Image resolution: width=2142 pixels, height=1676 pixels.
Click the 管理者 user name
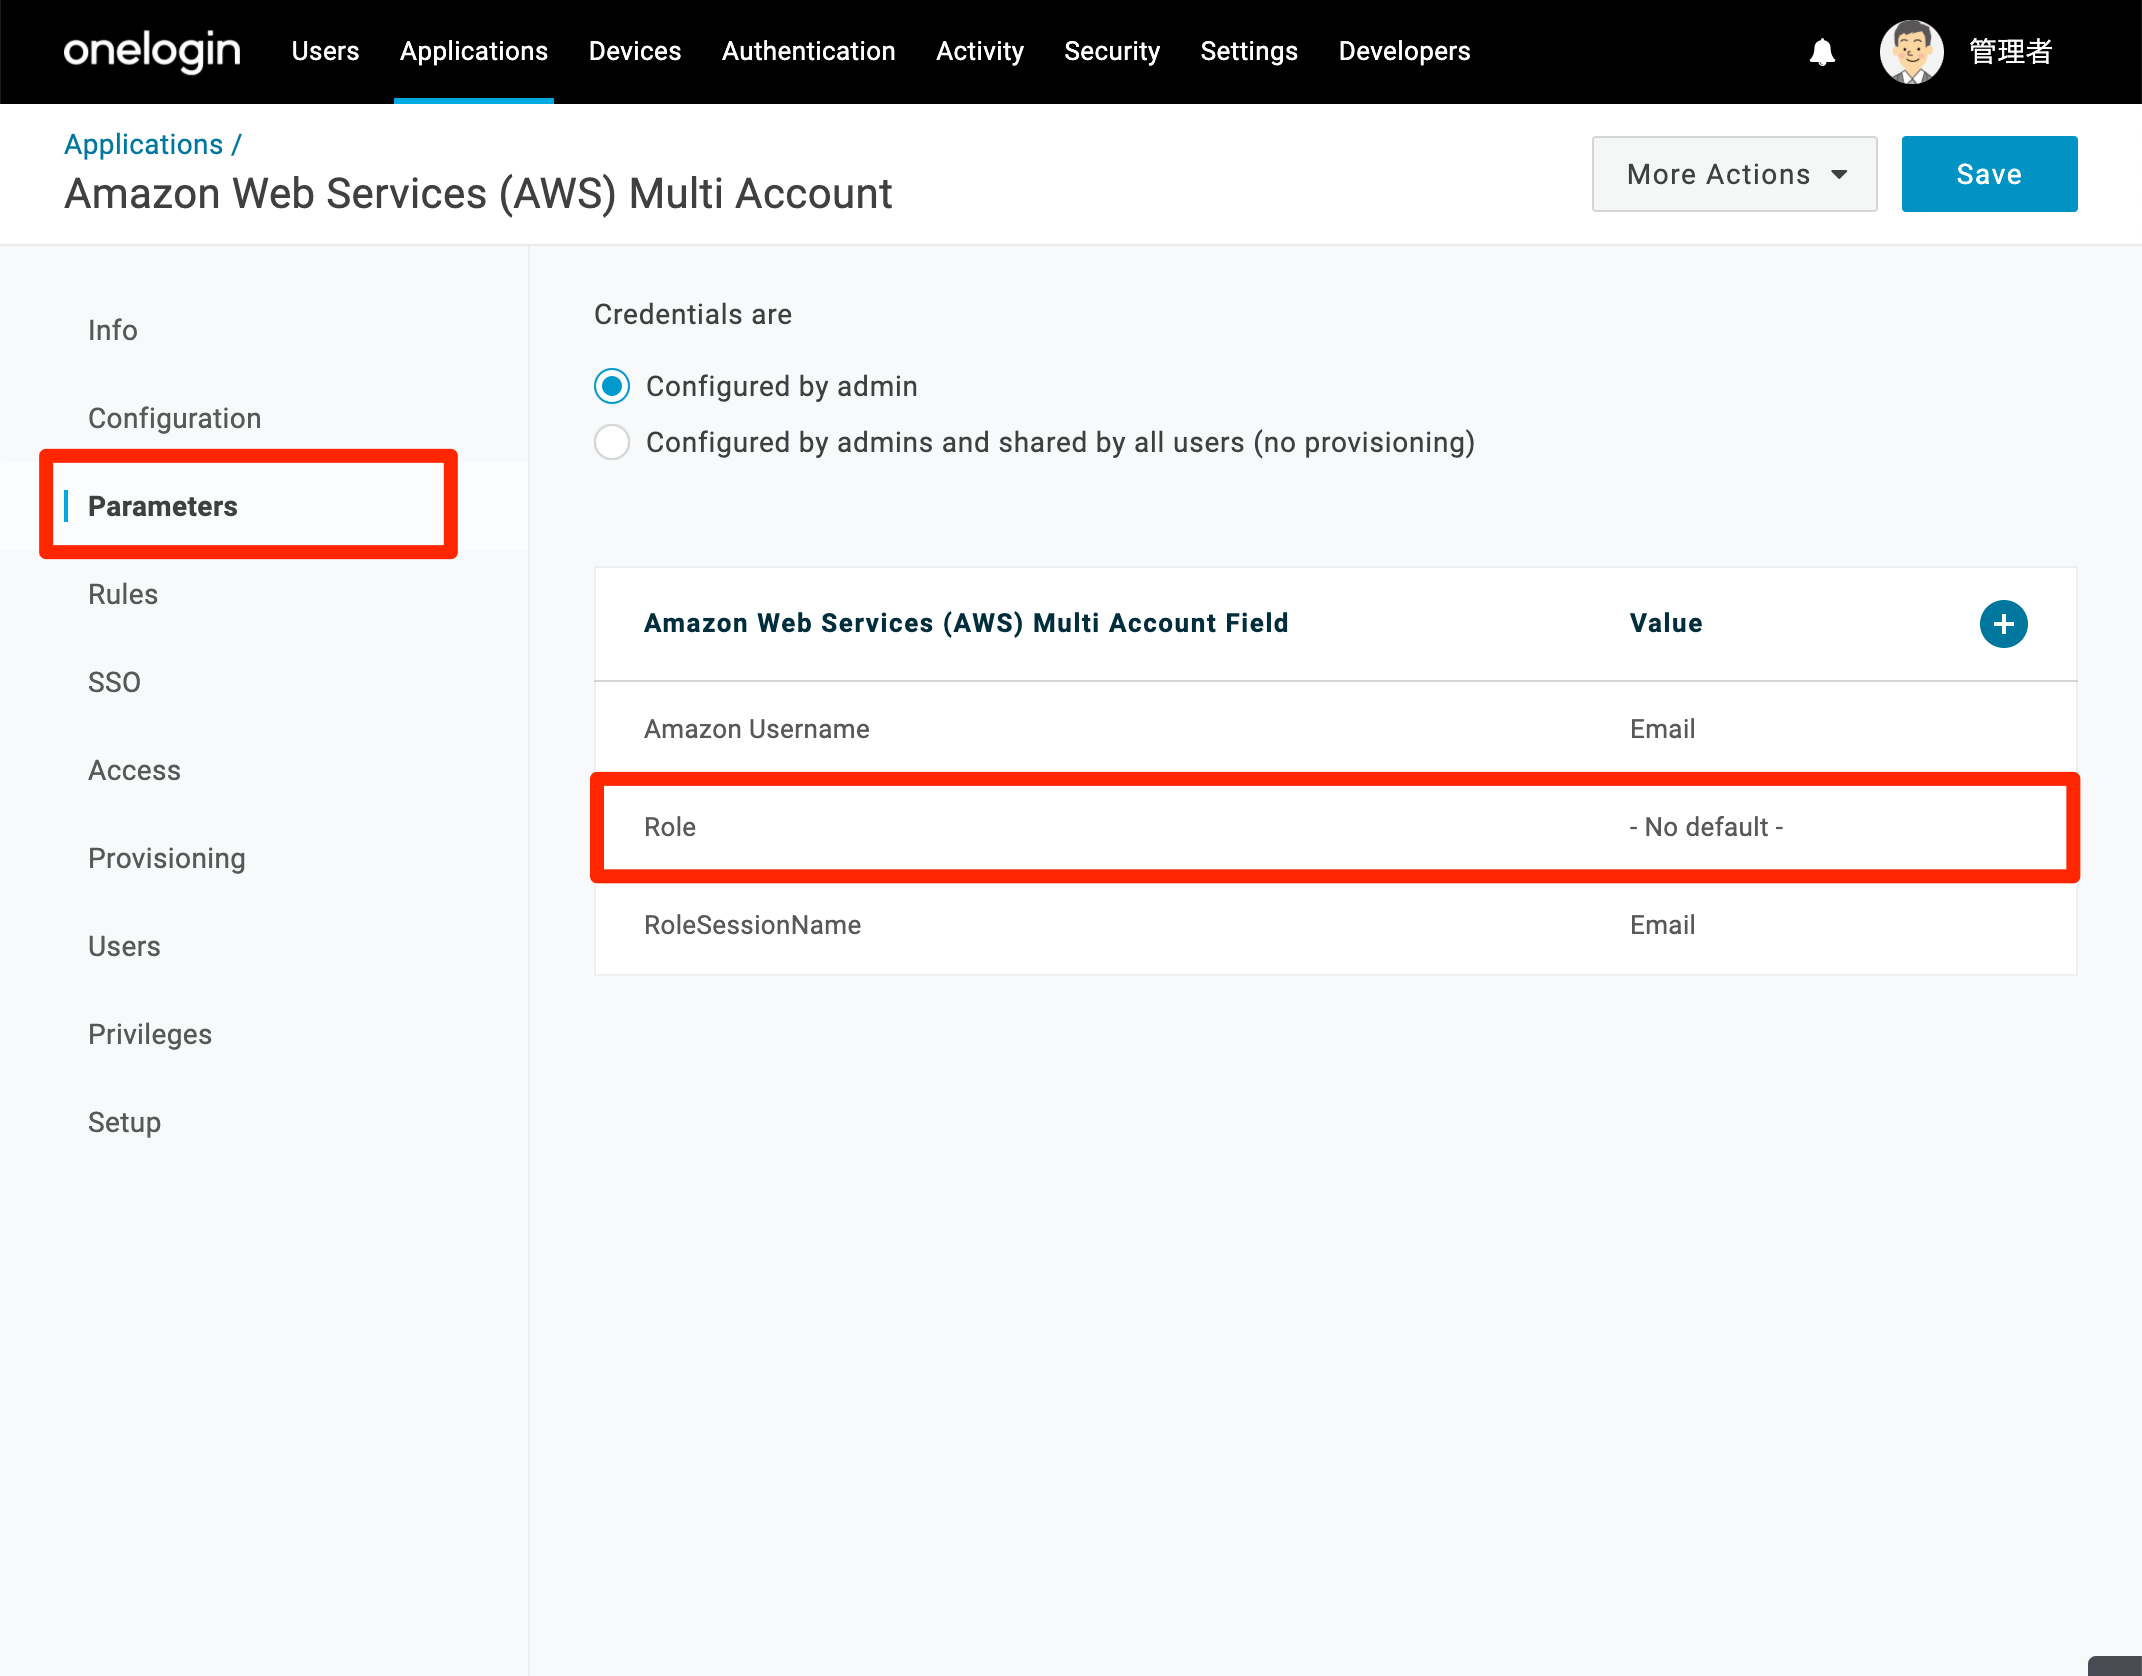pos(2010,51)
